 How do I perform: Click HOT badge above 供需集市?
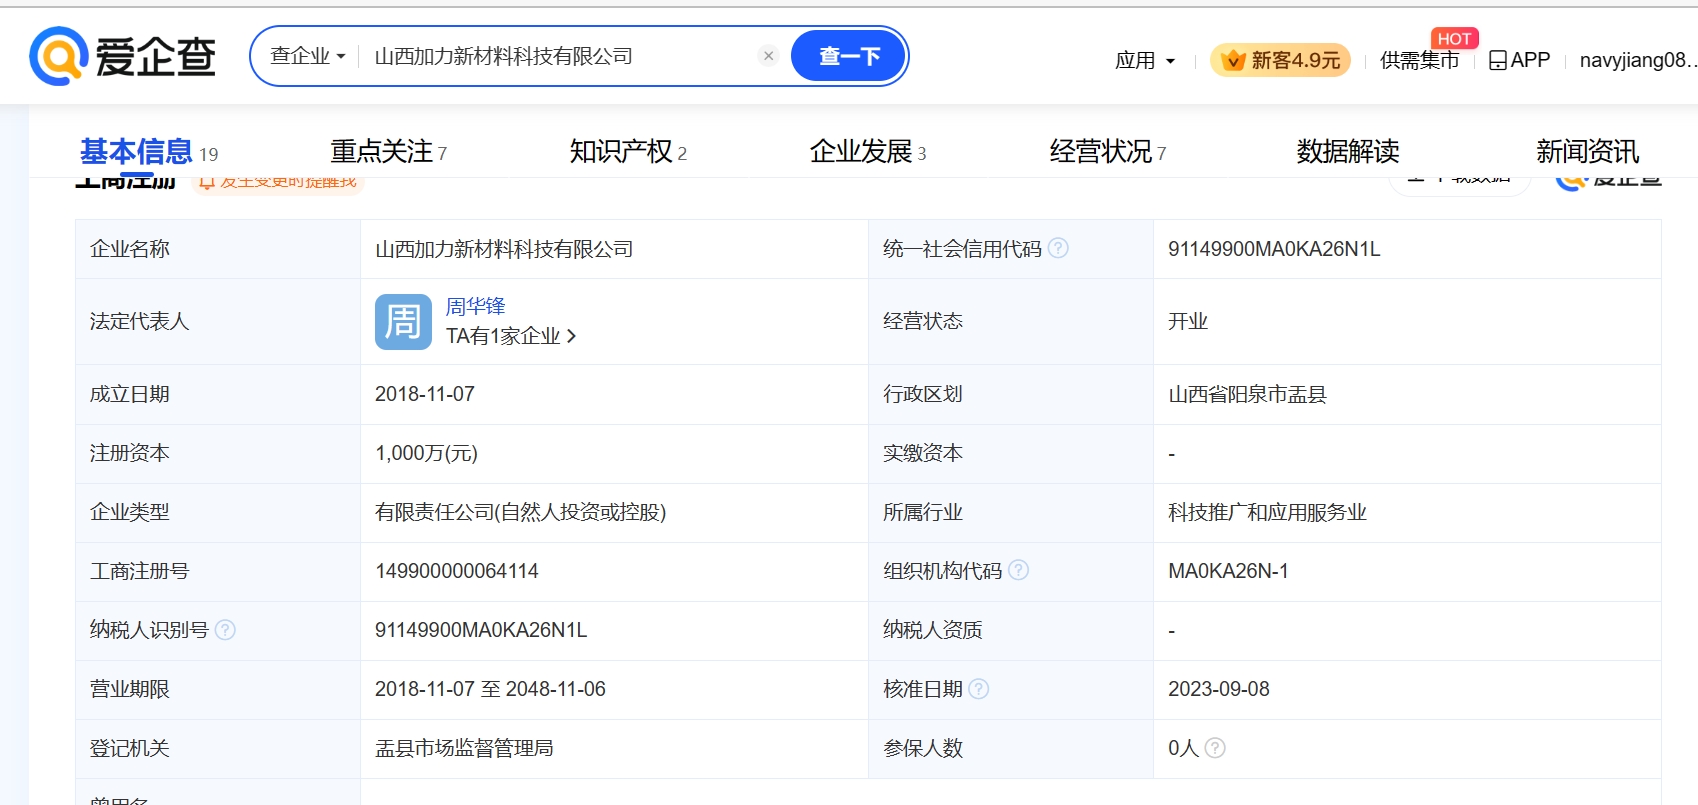1454,38
